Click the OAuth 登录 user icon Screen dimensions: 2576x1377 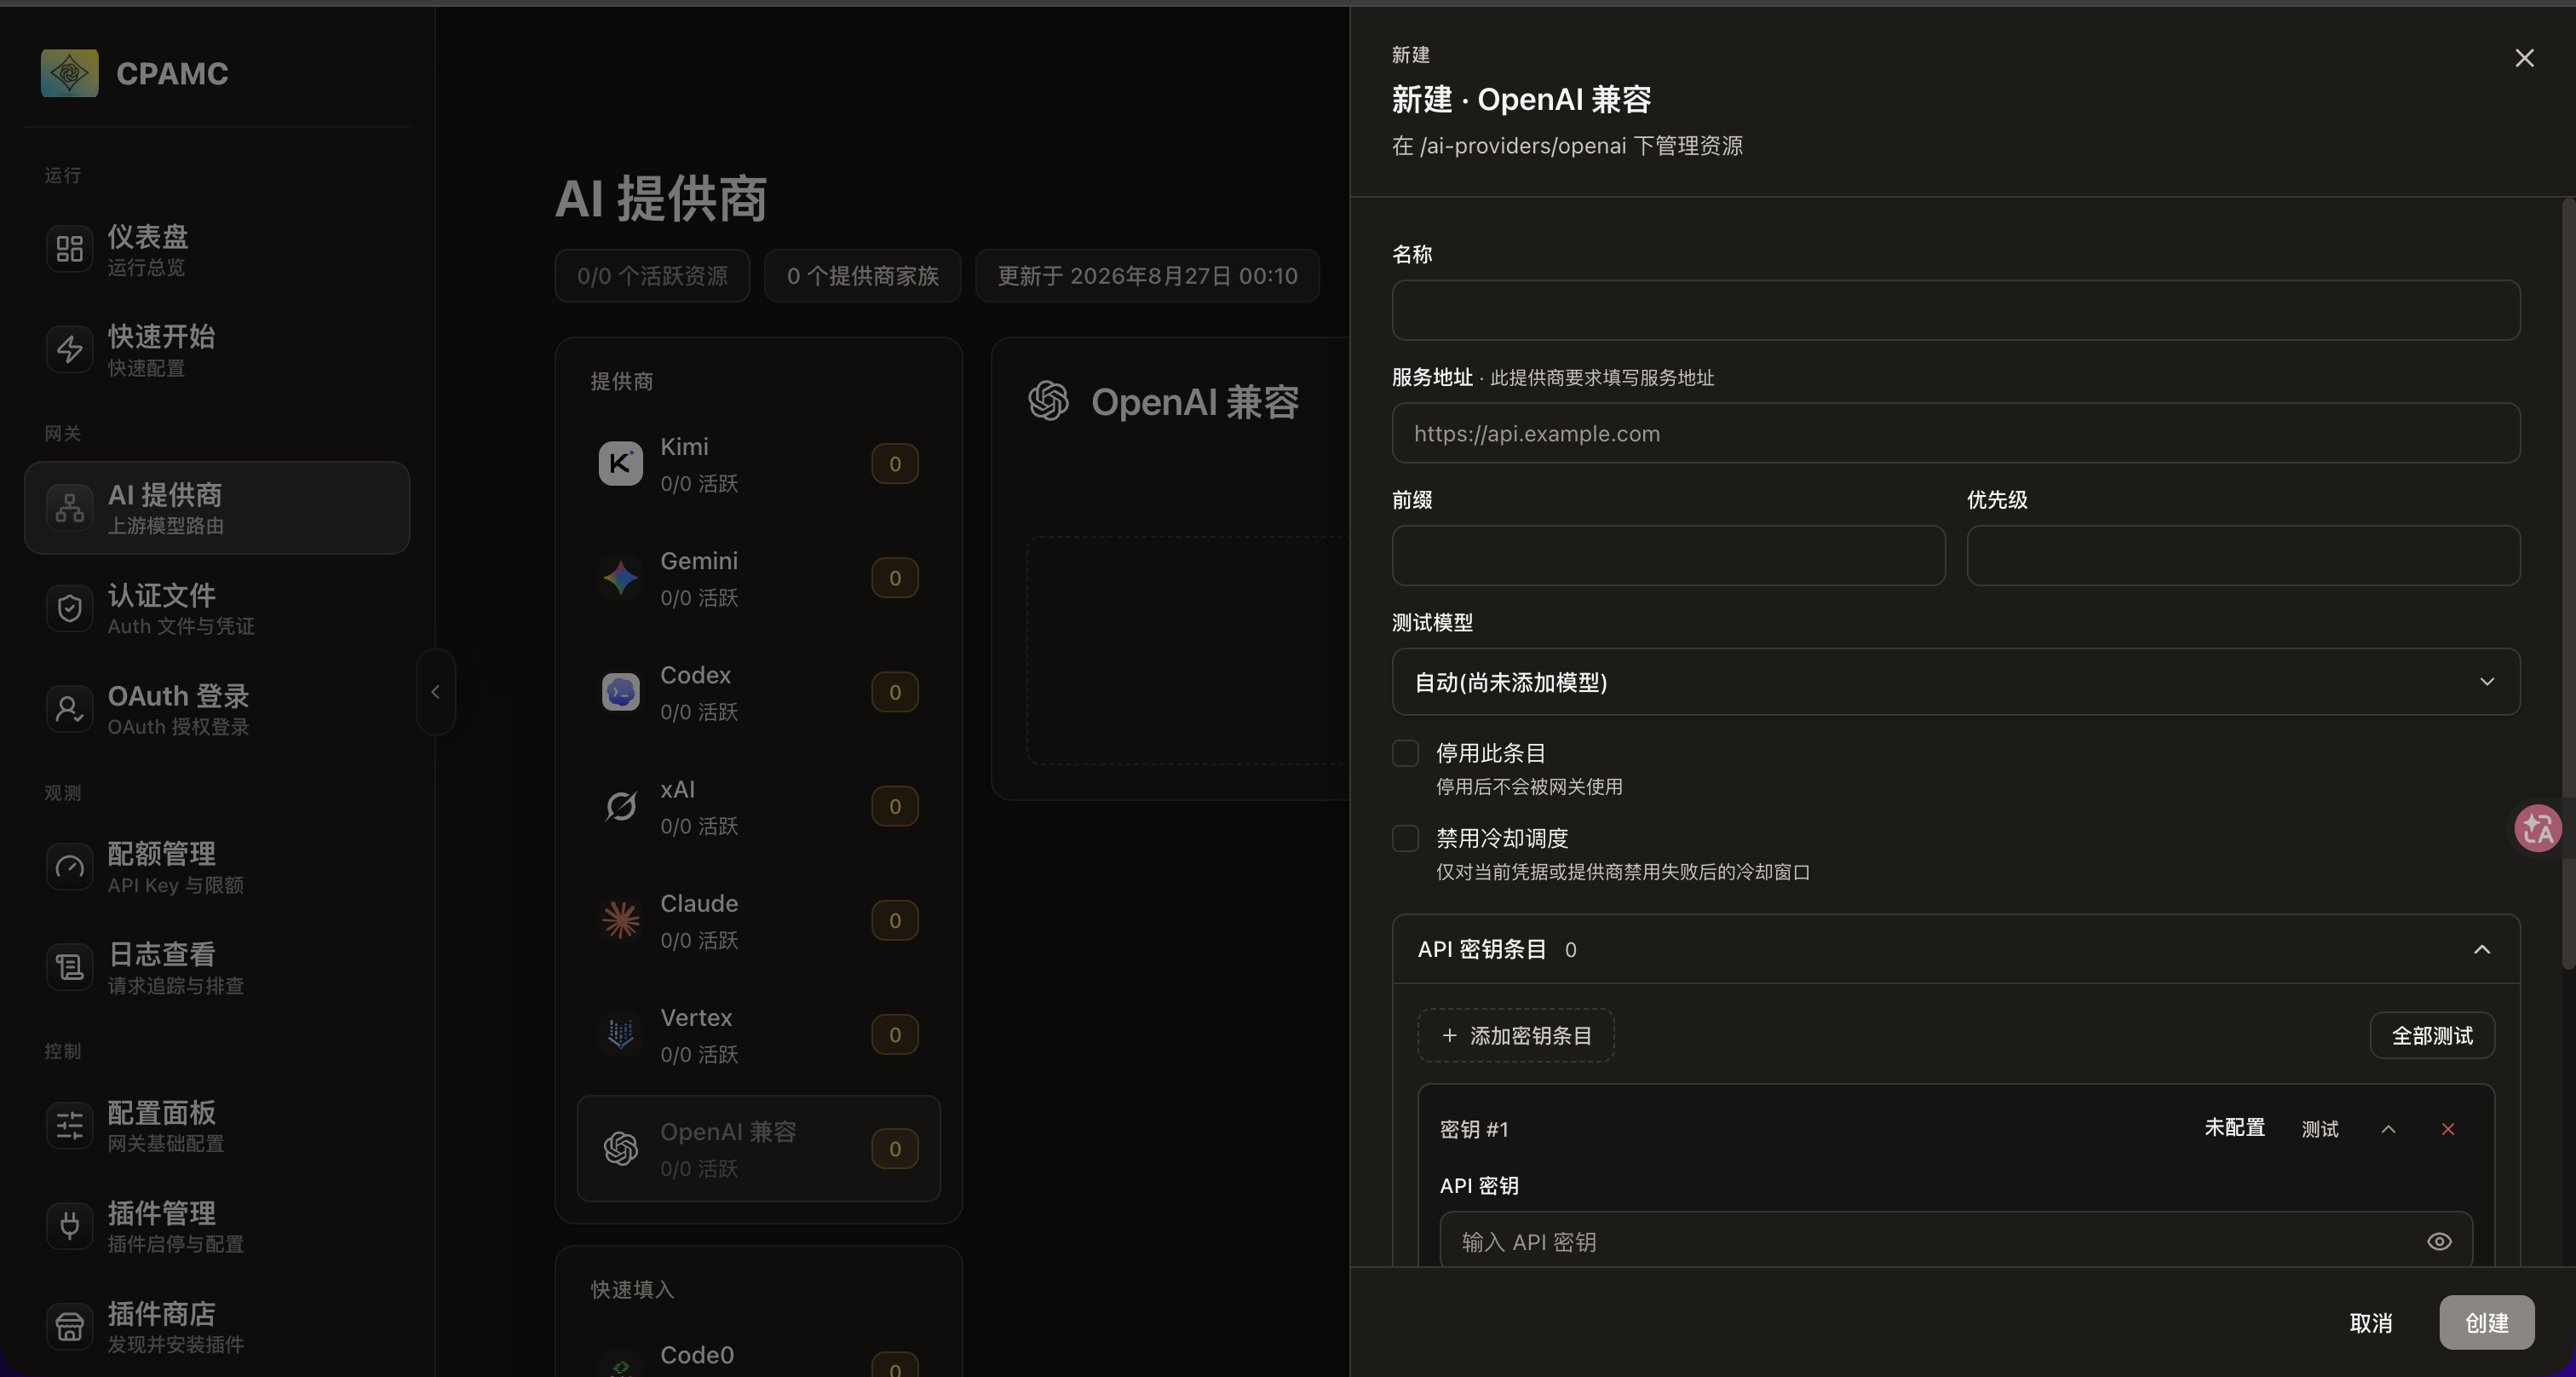[69, 708]
